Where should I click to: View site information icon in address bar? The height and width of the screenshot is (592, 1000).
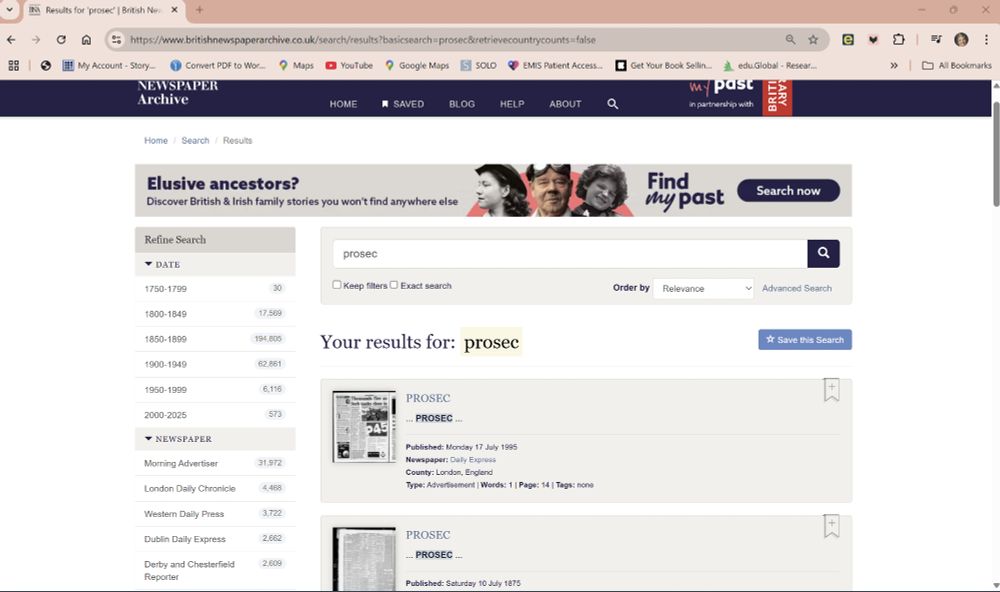[116, 40]
